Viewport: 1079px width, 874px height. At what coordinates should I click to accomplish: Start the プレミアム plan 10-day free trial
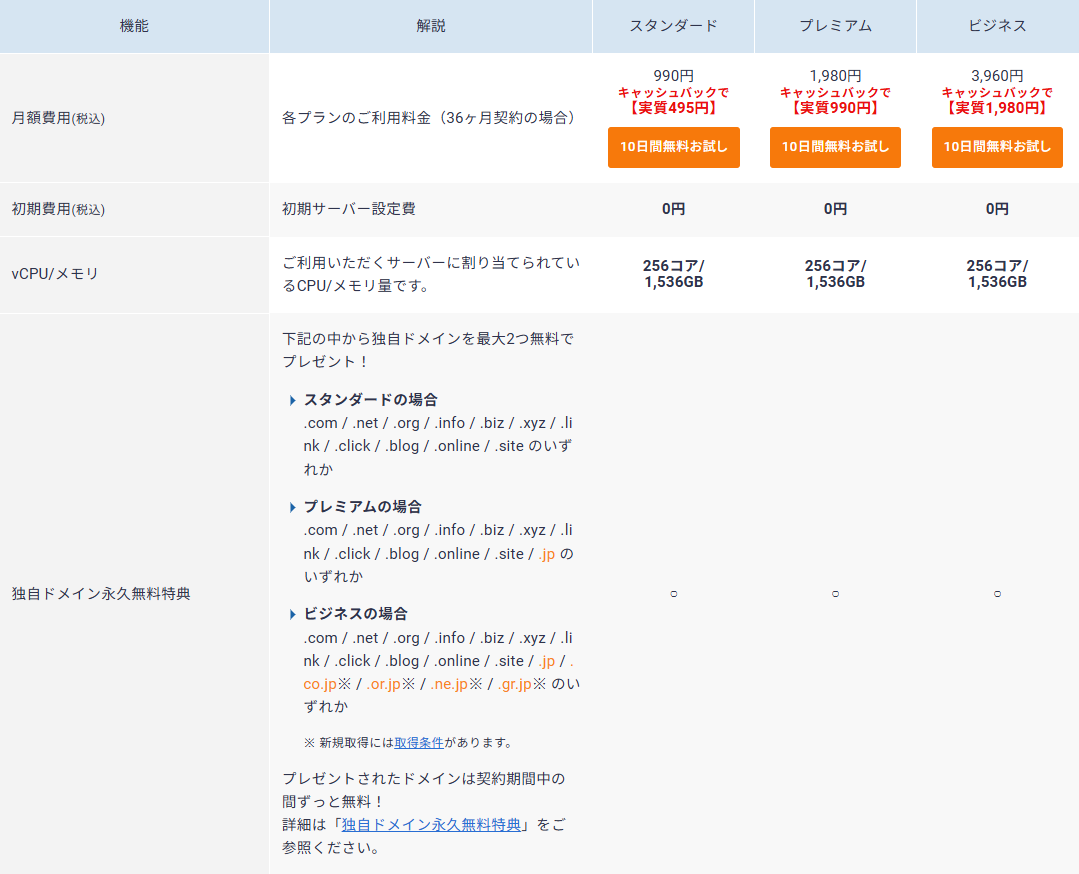(835, 147)
